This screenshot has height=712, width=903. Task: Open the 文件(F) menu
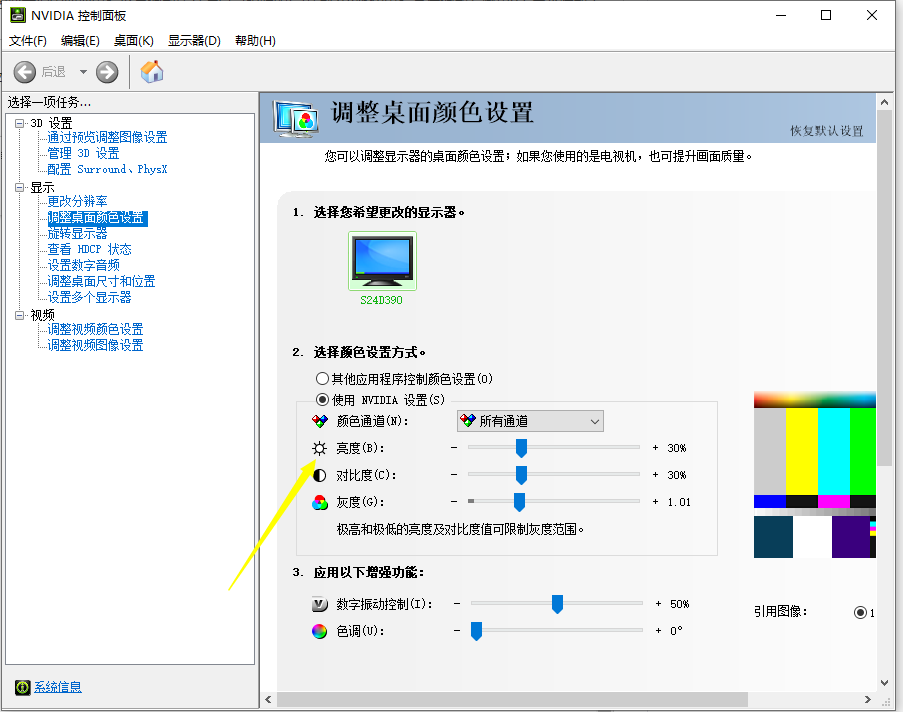[28, 41]
